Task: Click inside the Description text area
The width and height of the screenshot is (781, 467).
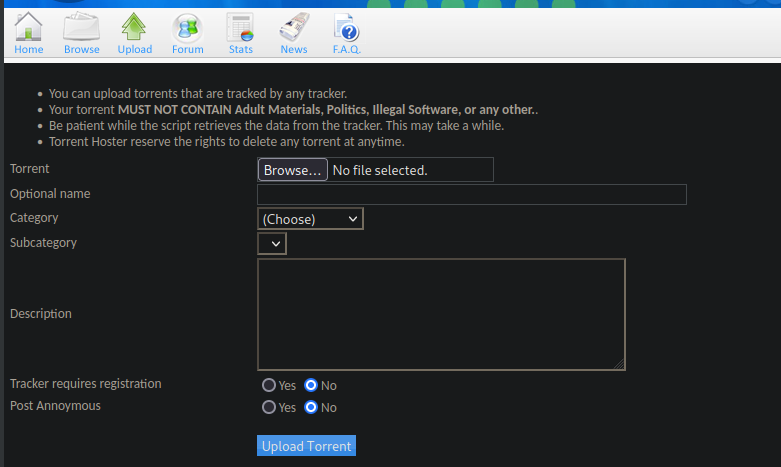Action: pos(440,314)
